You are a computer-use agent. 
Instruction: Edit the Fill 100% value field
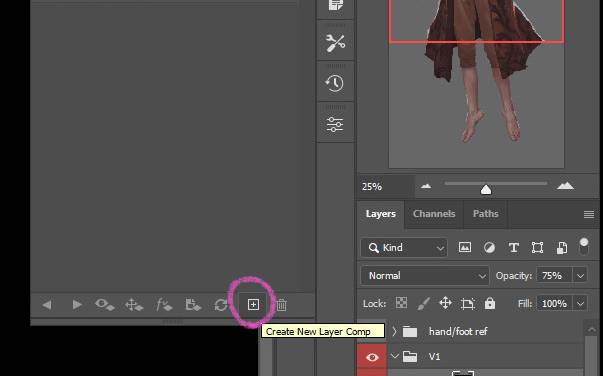pyautogui.click(x=554, y=304)
